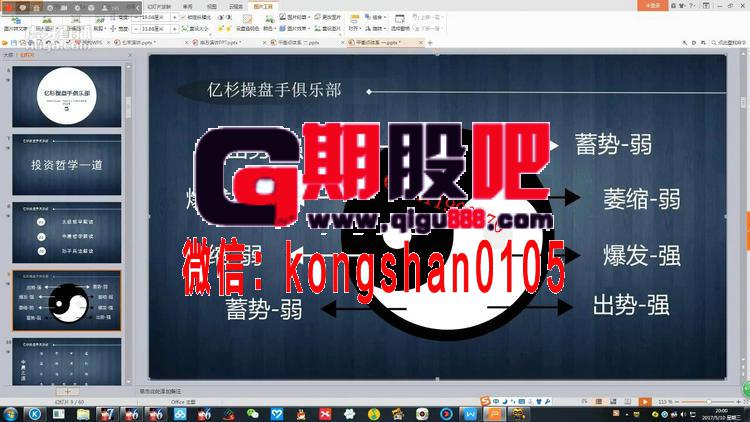Close the slide thumbnail side panel

click(130, 55)
